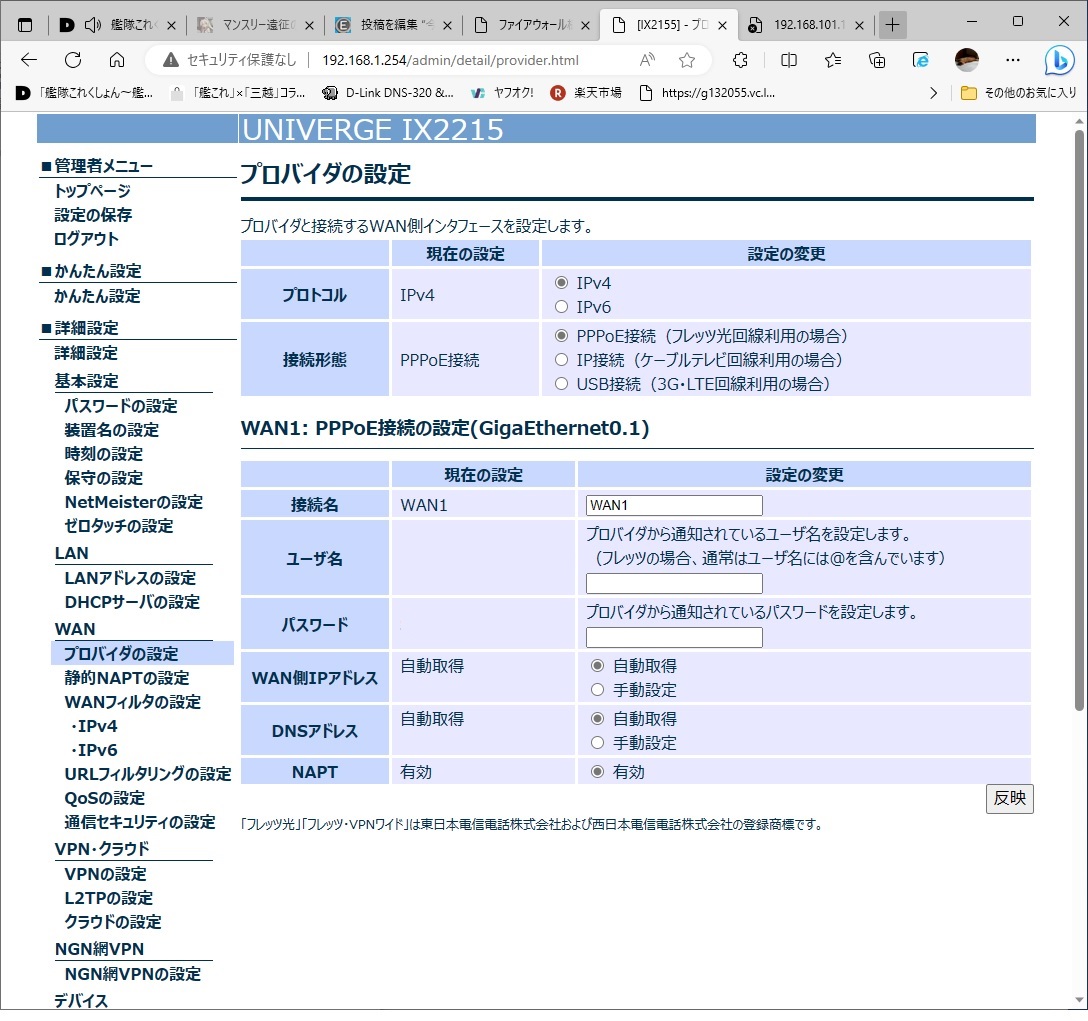Mute audio on the 艦隊これ tab
This screenshot has height=1021, width=1088.
pyautogui.click(x=92, y=26)
